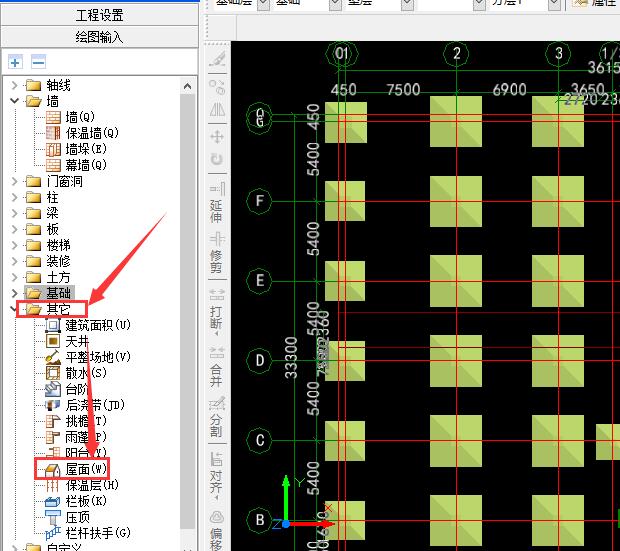Image resolution: width=620 pixels, height=551 pixels.
Task: Click the column-axis bubble labeled 2
Action: click(x=456, y=53)
